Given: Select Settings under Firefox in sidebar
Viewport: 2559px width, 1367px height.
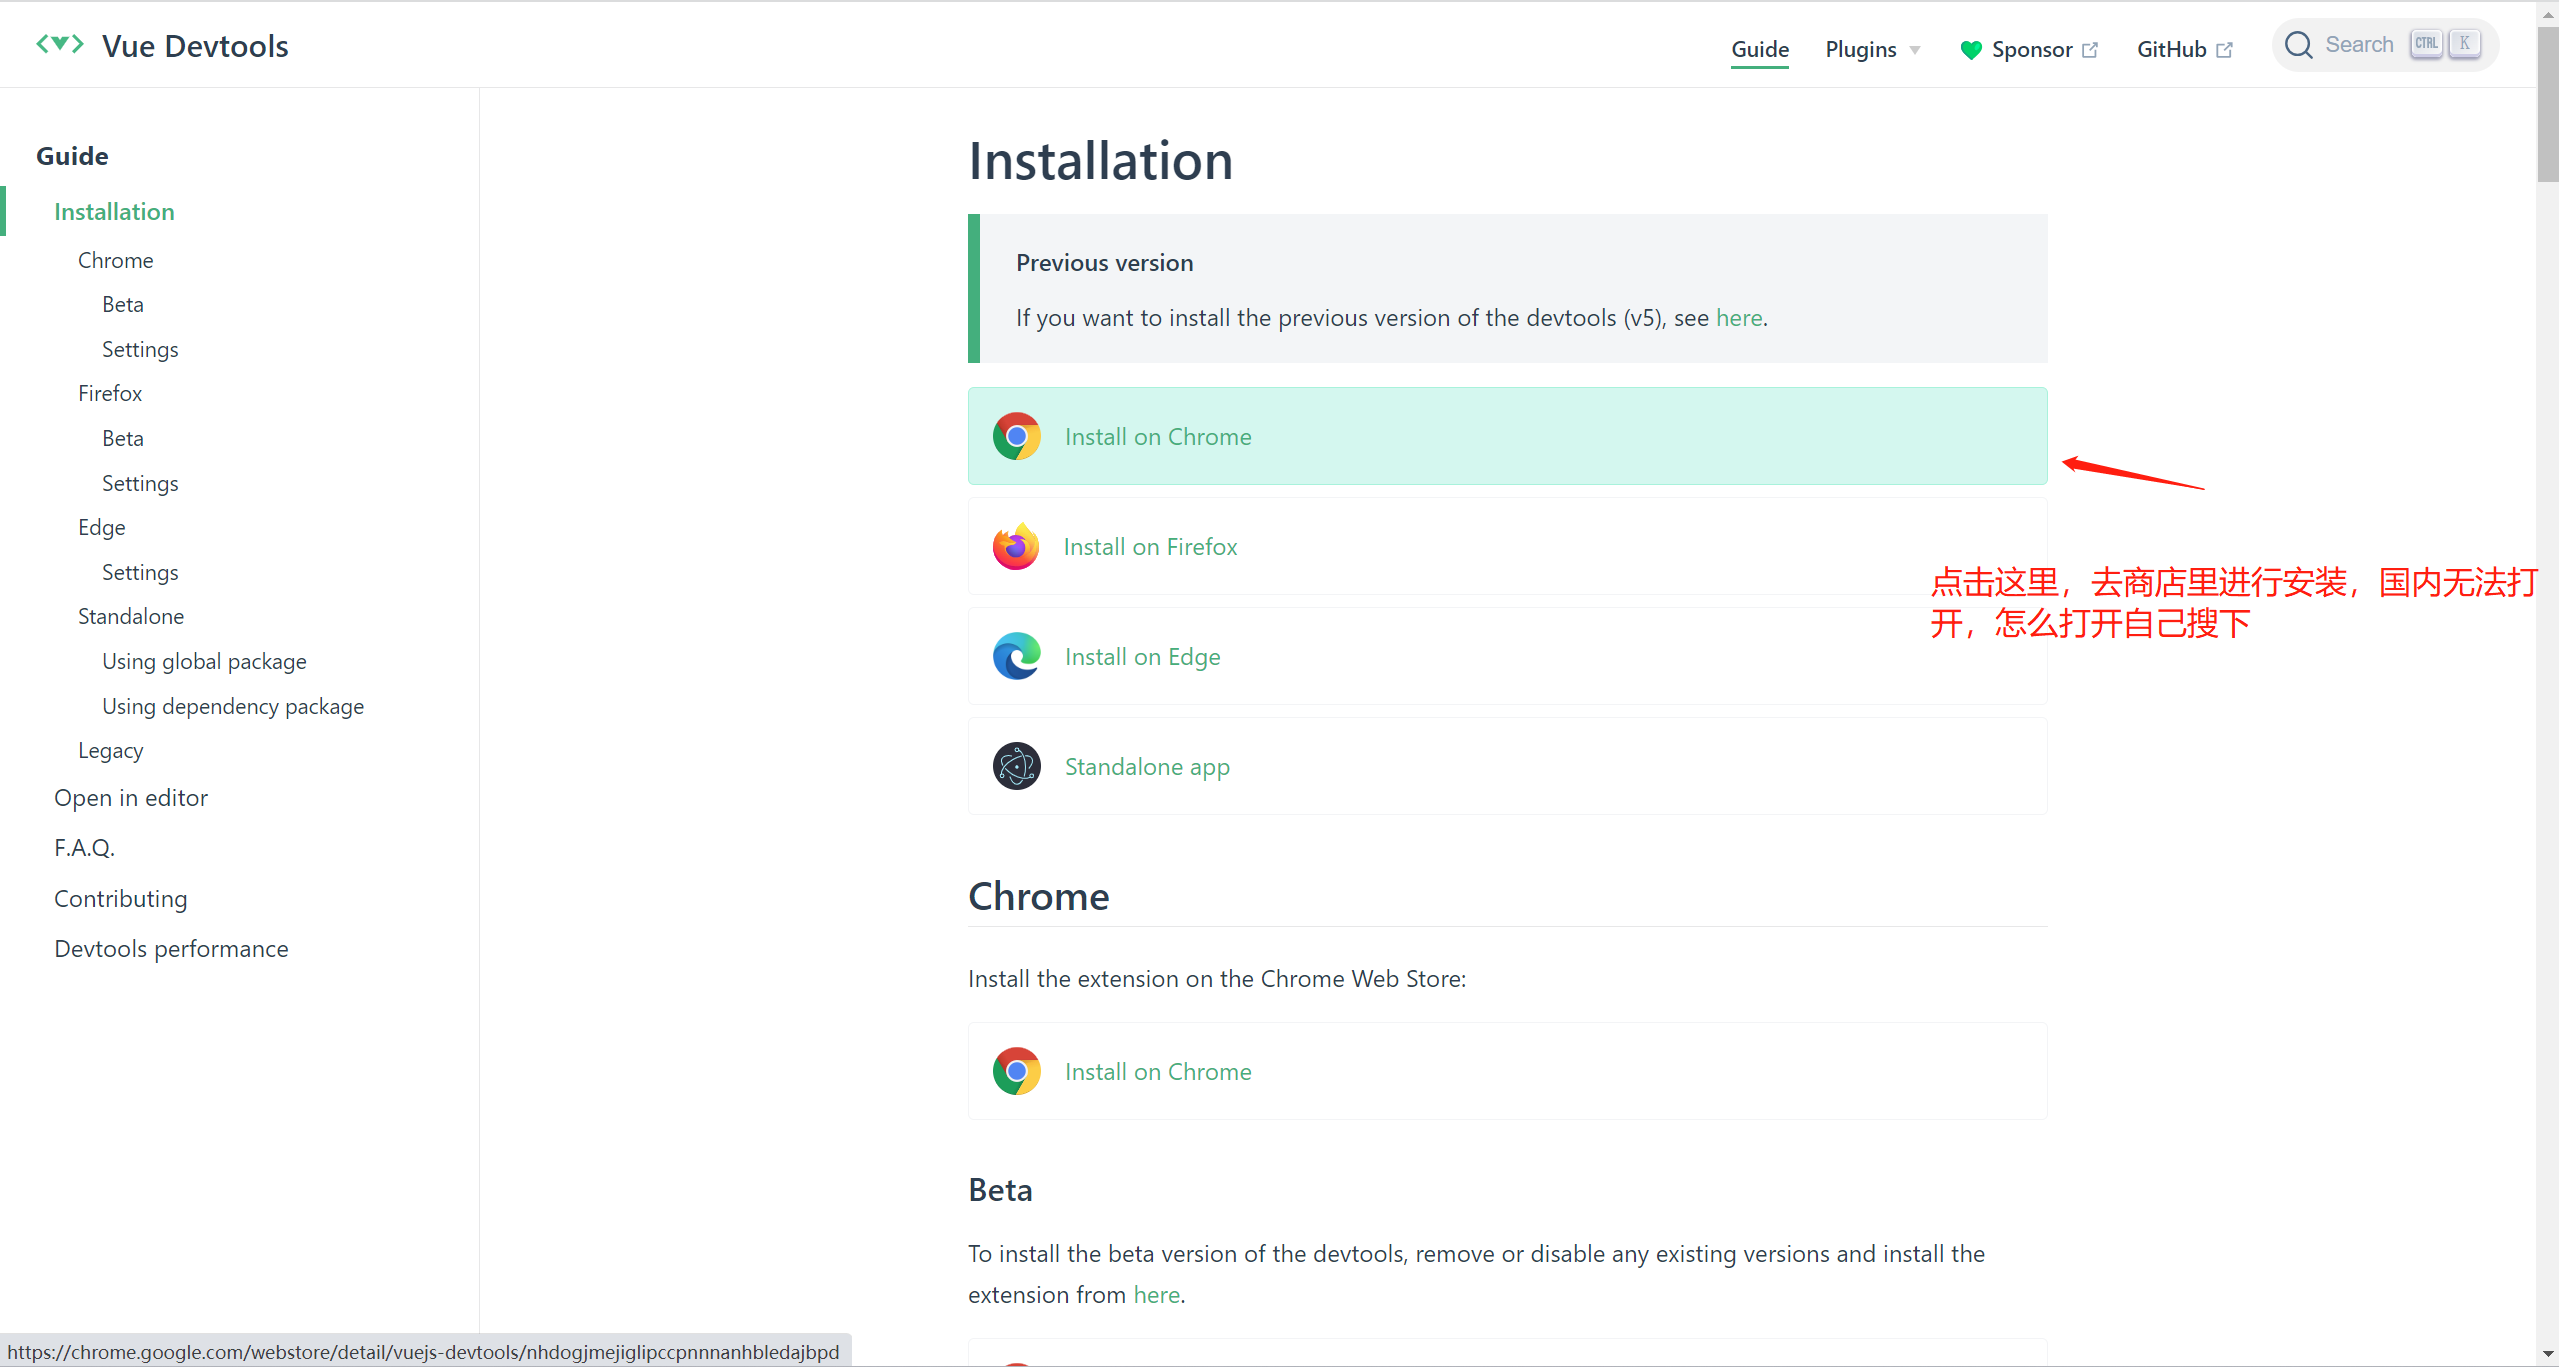Looking at the screenshot, I should pos(140,483).
